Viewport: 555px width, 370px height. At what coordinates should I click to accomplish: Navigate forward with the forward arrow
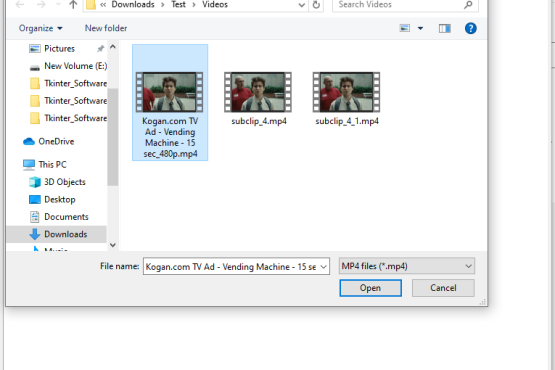(41, 4)
